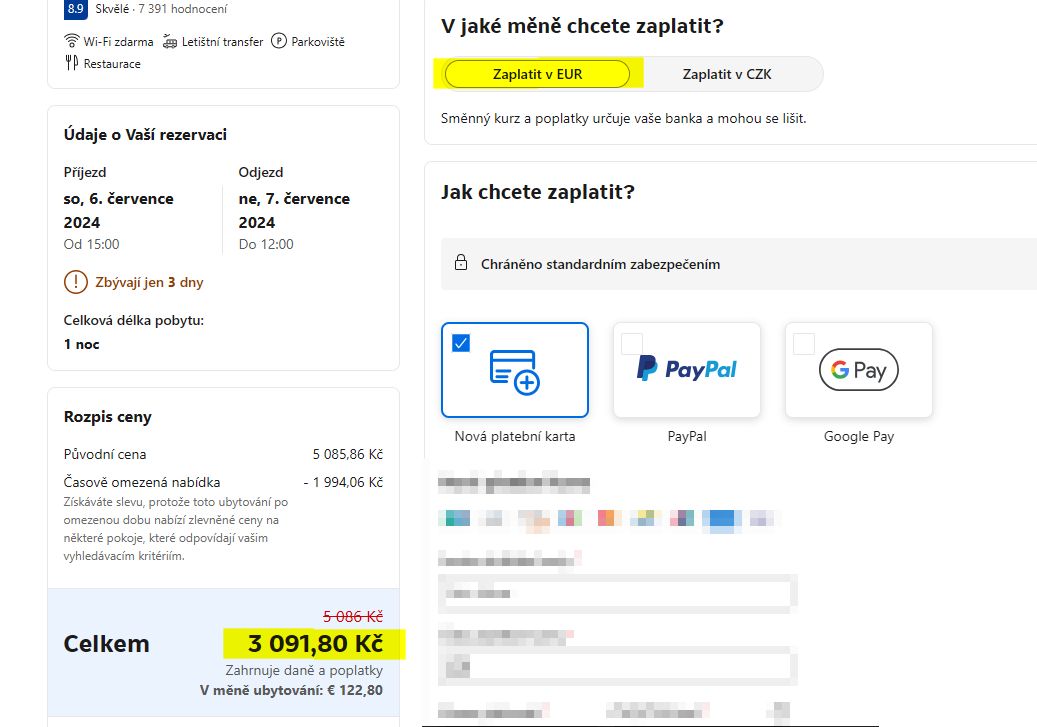The height and width of the screenshot is (727, 1037).
Task: Switch payment currency to Zaplatit v CZK
Action: click(727, 74)
